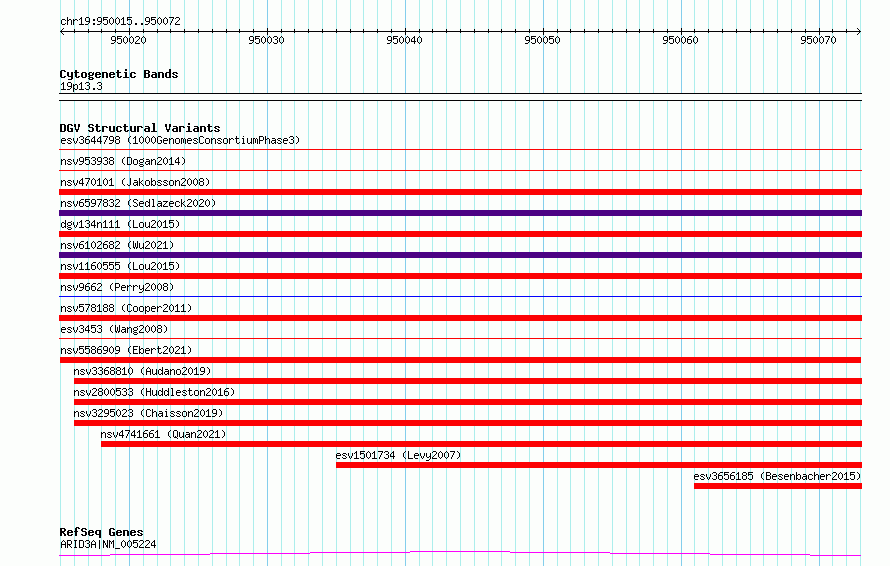Viewport: 890px width, 566px height.
Task: Click the Cytogenetic Bands track heading
Action: click(119, 74)
